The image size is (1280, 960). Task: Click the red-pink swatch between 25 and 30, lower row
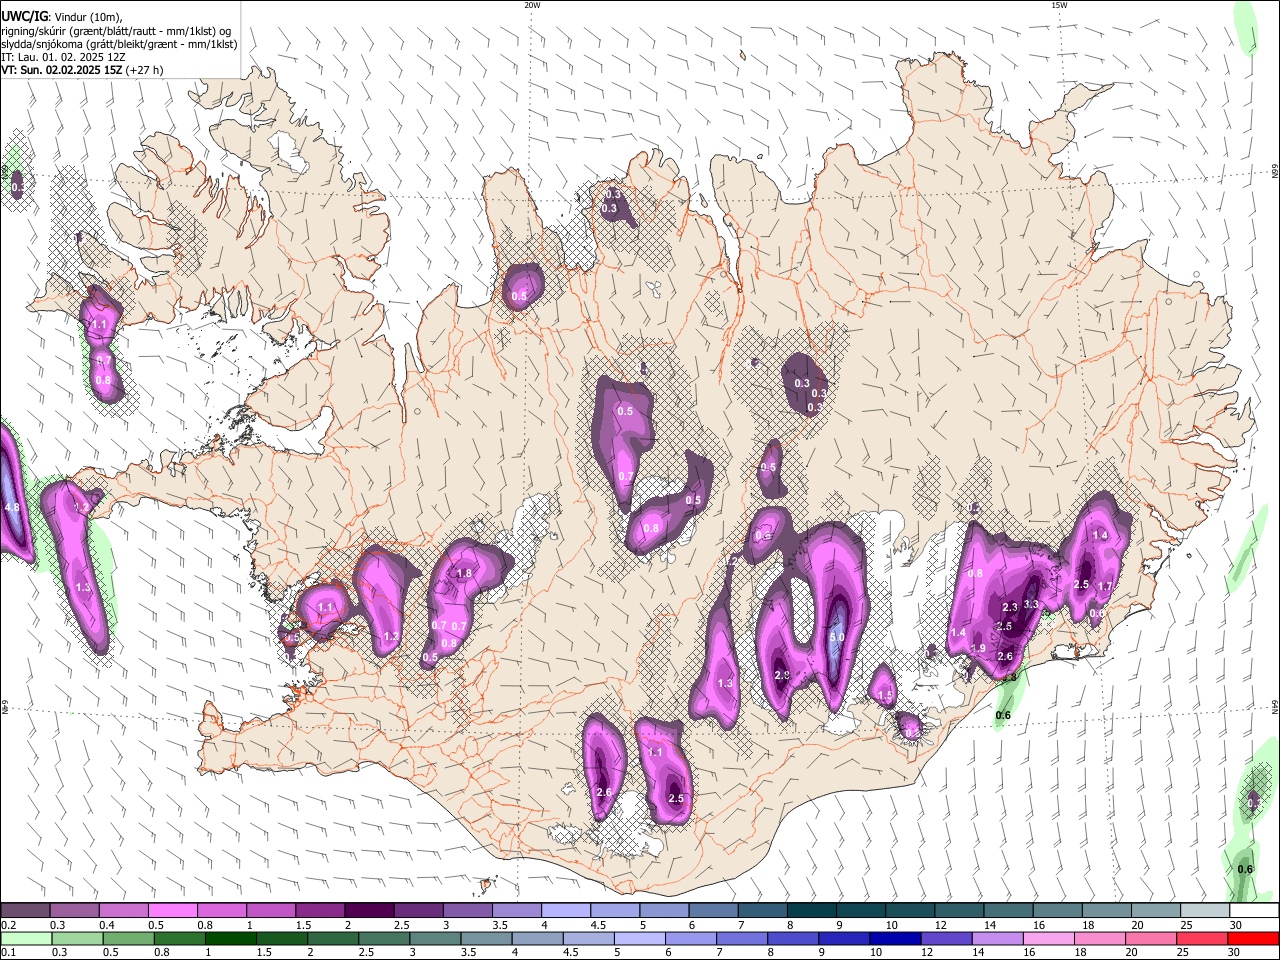click(1201, 938)
